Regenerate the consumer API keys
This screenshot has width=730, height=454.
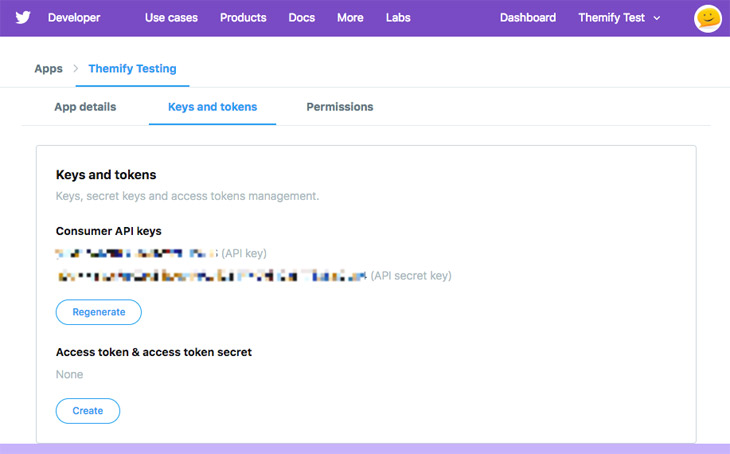99,312
